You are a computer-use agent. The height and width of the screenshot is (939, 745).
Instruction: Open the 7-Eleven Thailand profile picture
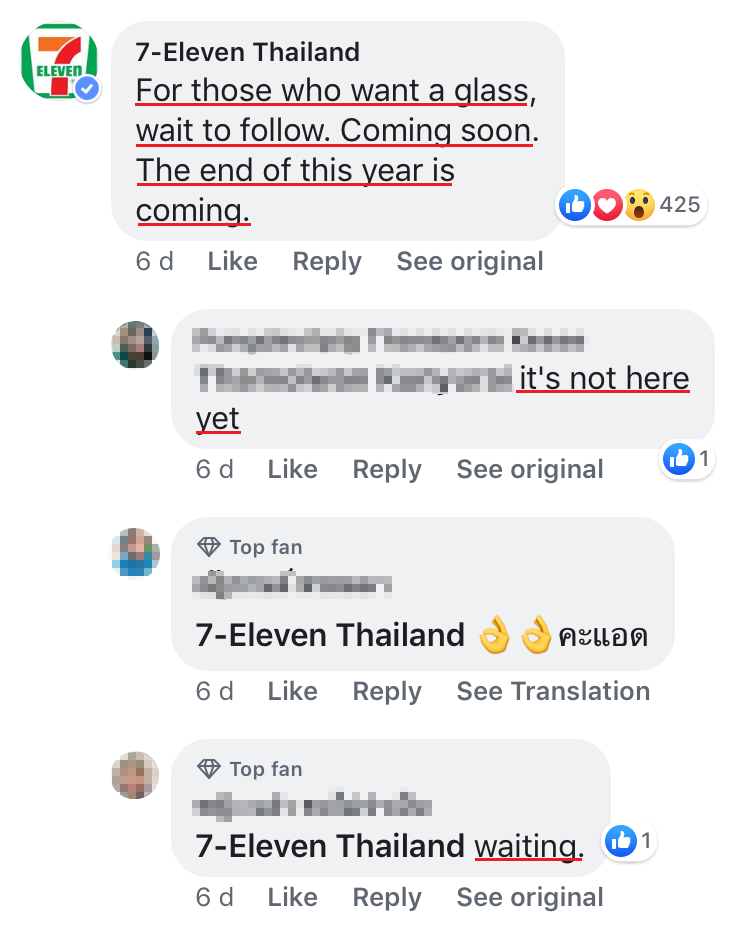(59, 61)
